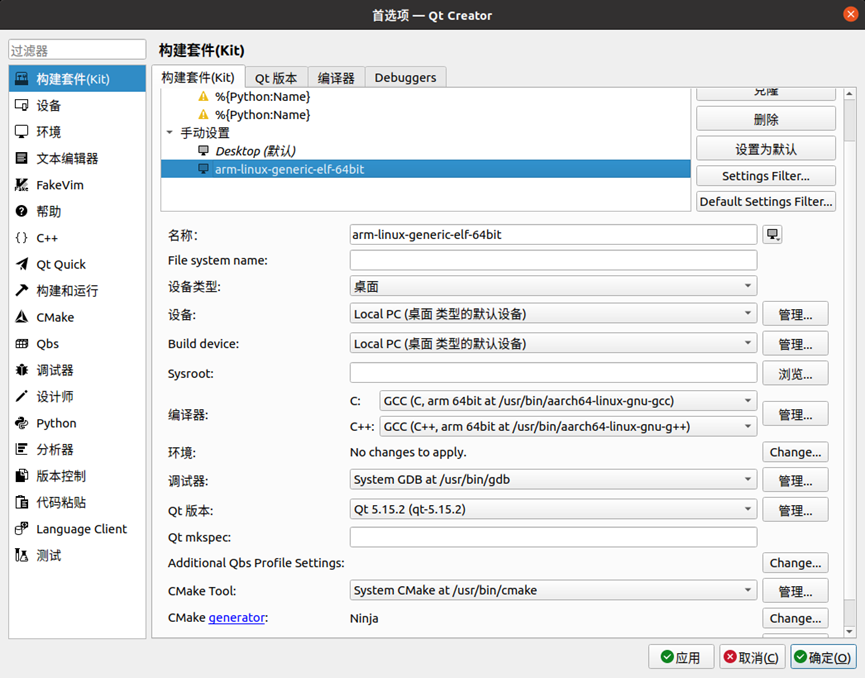Viewport: 865px width, 678px height.
Task: Open the CMake settings category
Action: click(x=55, y=317)
